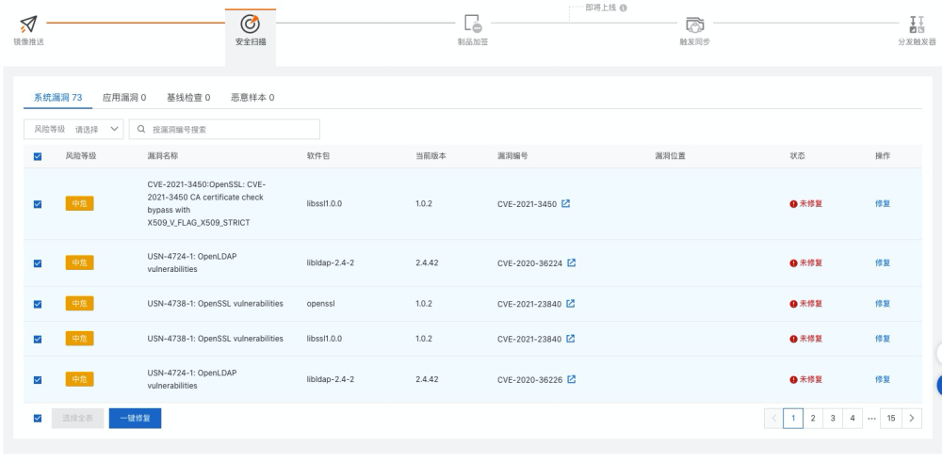Toggle the footer checkbox beside 选择全表
Image resolution: width=943 pixels, height=462 pixels.
pyautogui.click(x=38, y=418)
